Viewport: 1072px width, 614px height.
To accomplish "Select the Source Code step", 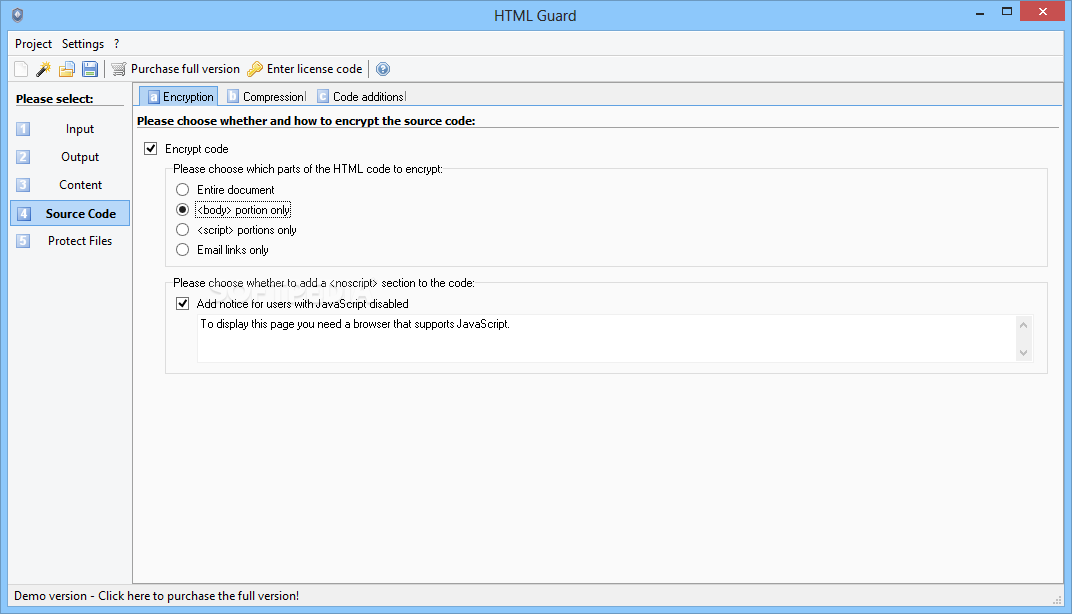I will [70, 213].
